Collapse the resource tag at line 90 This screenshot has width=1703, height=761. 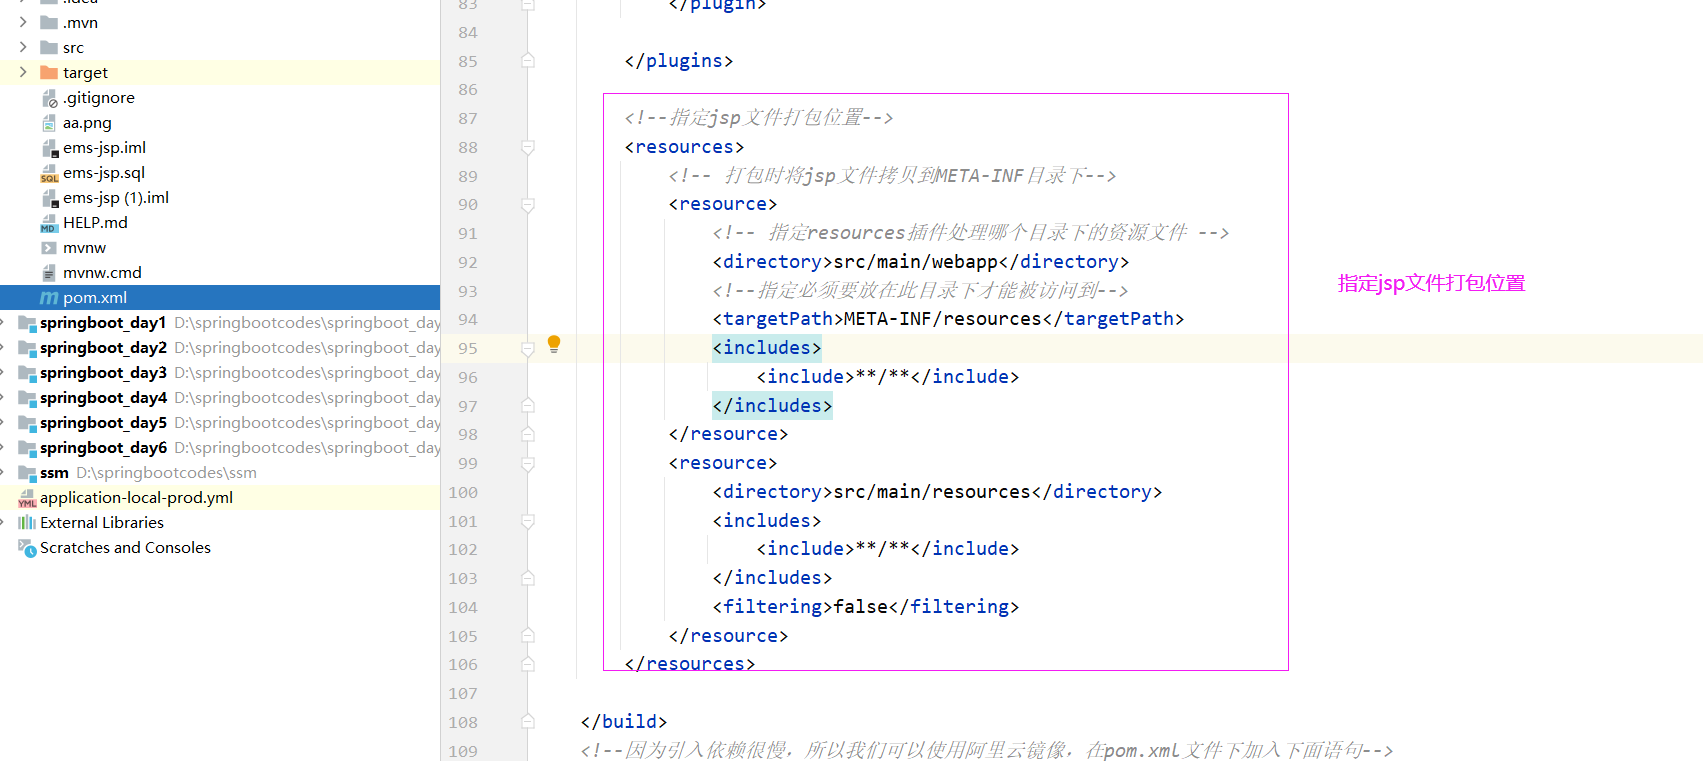(x=528, y=204)
